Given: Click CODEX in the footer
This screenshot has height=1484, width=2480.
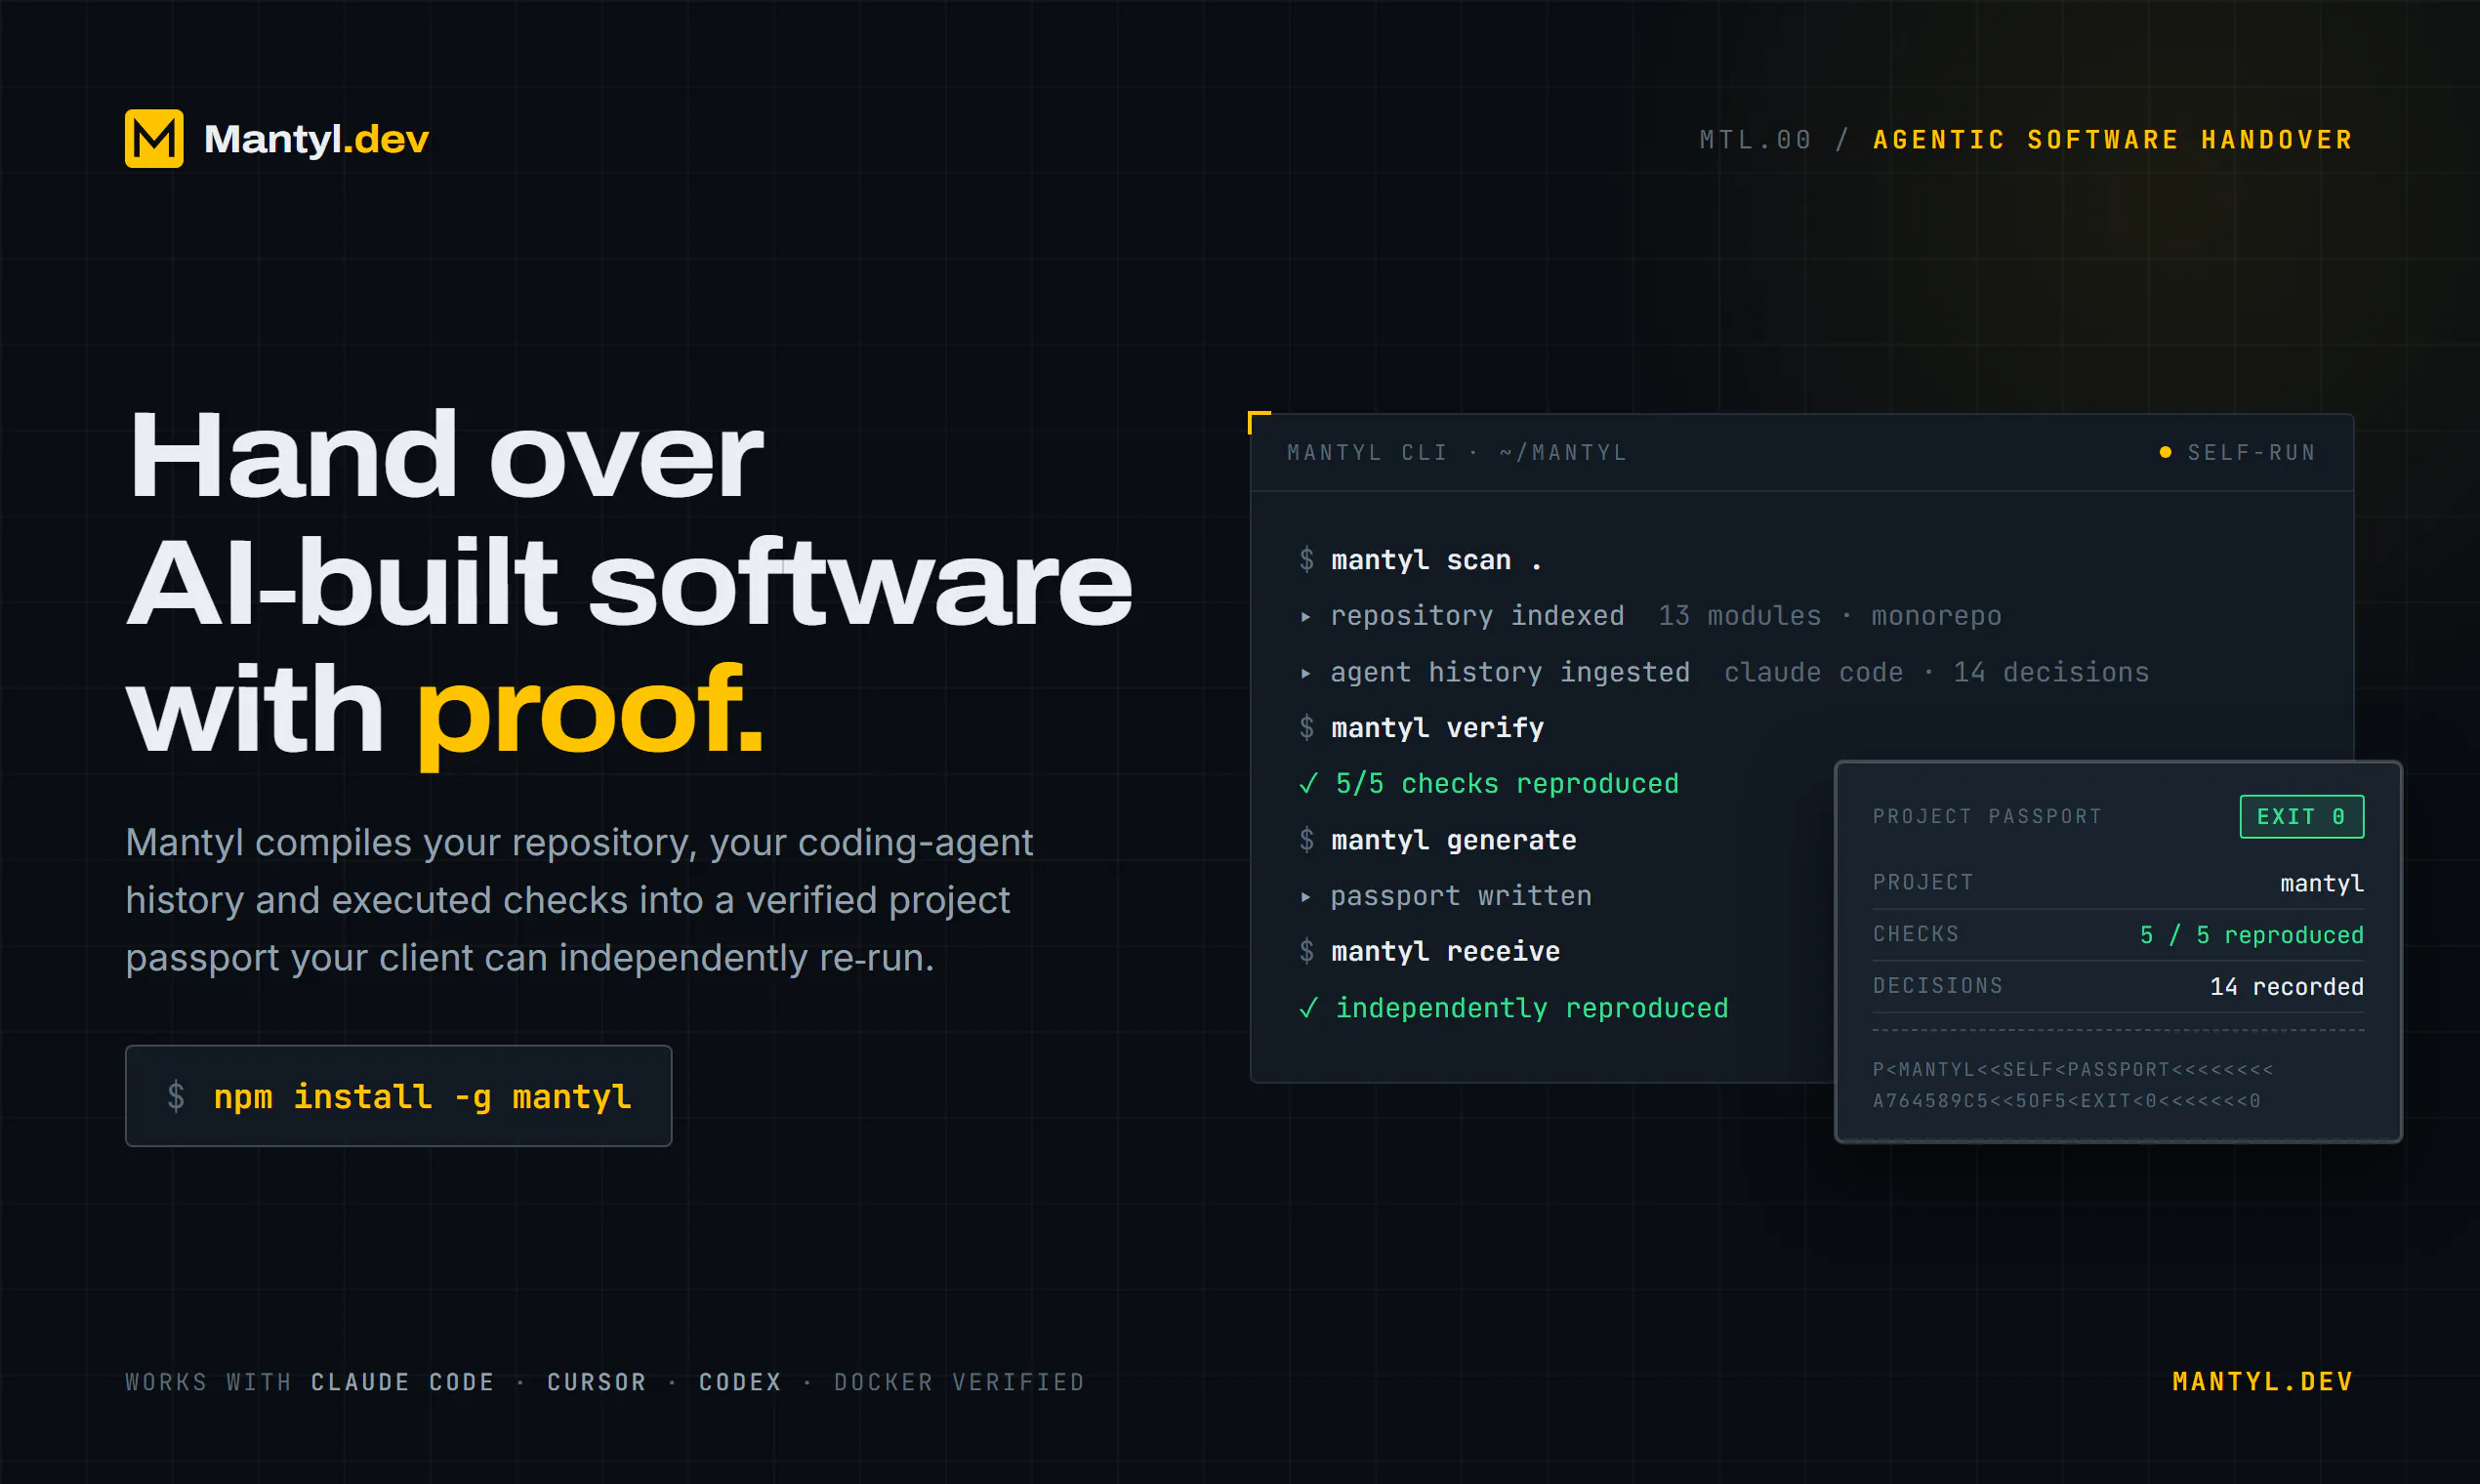Looking at the screenshot, I should 740,1382.
